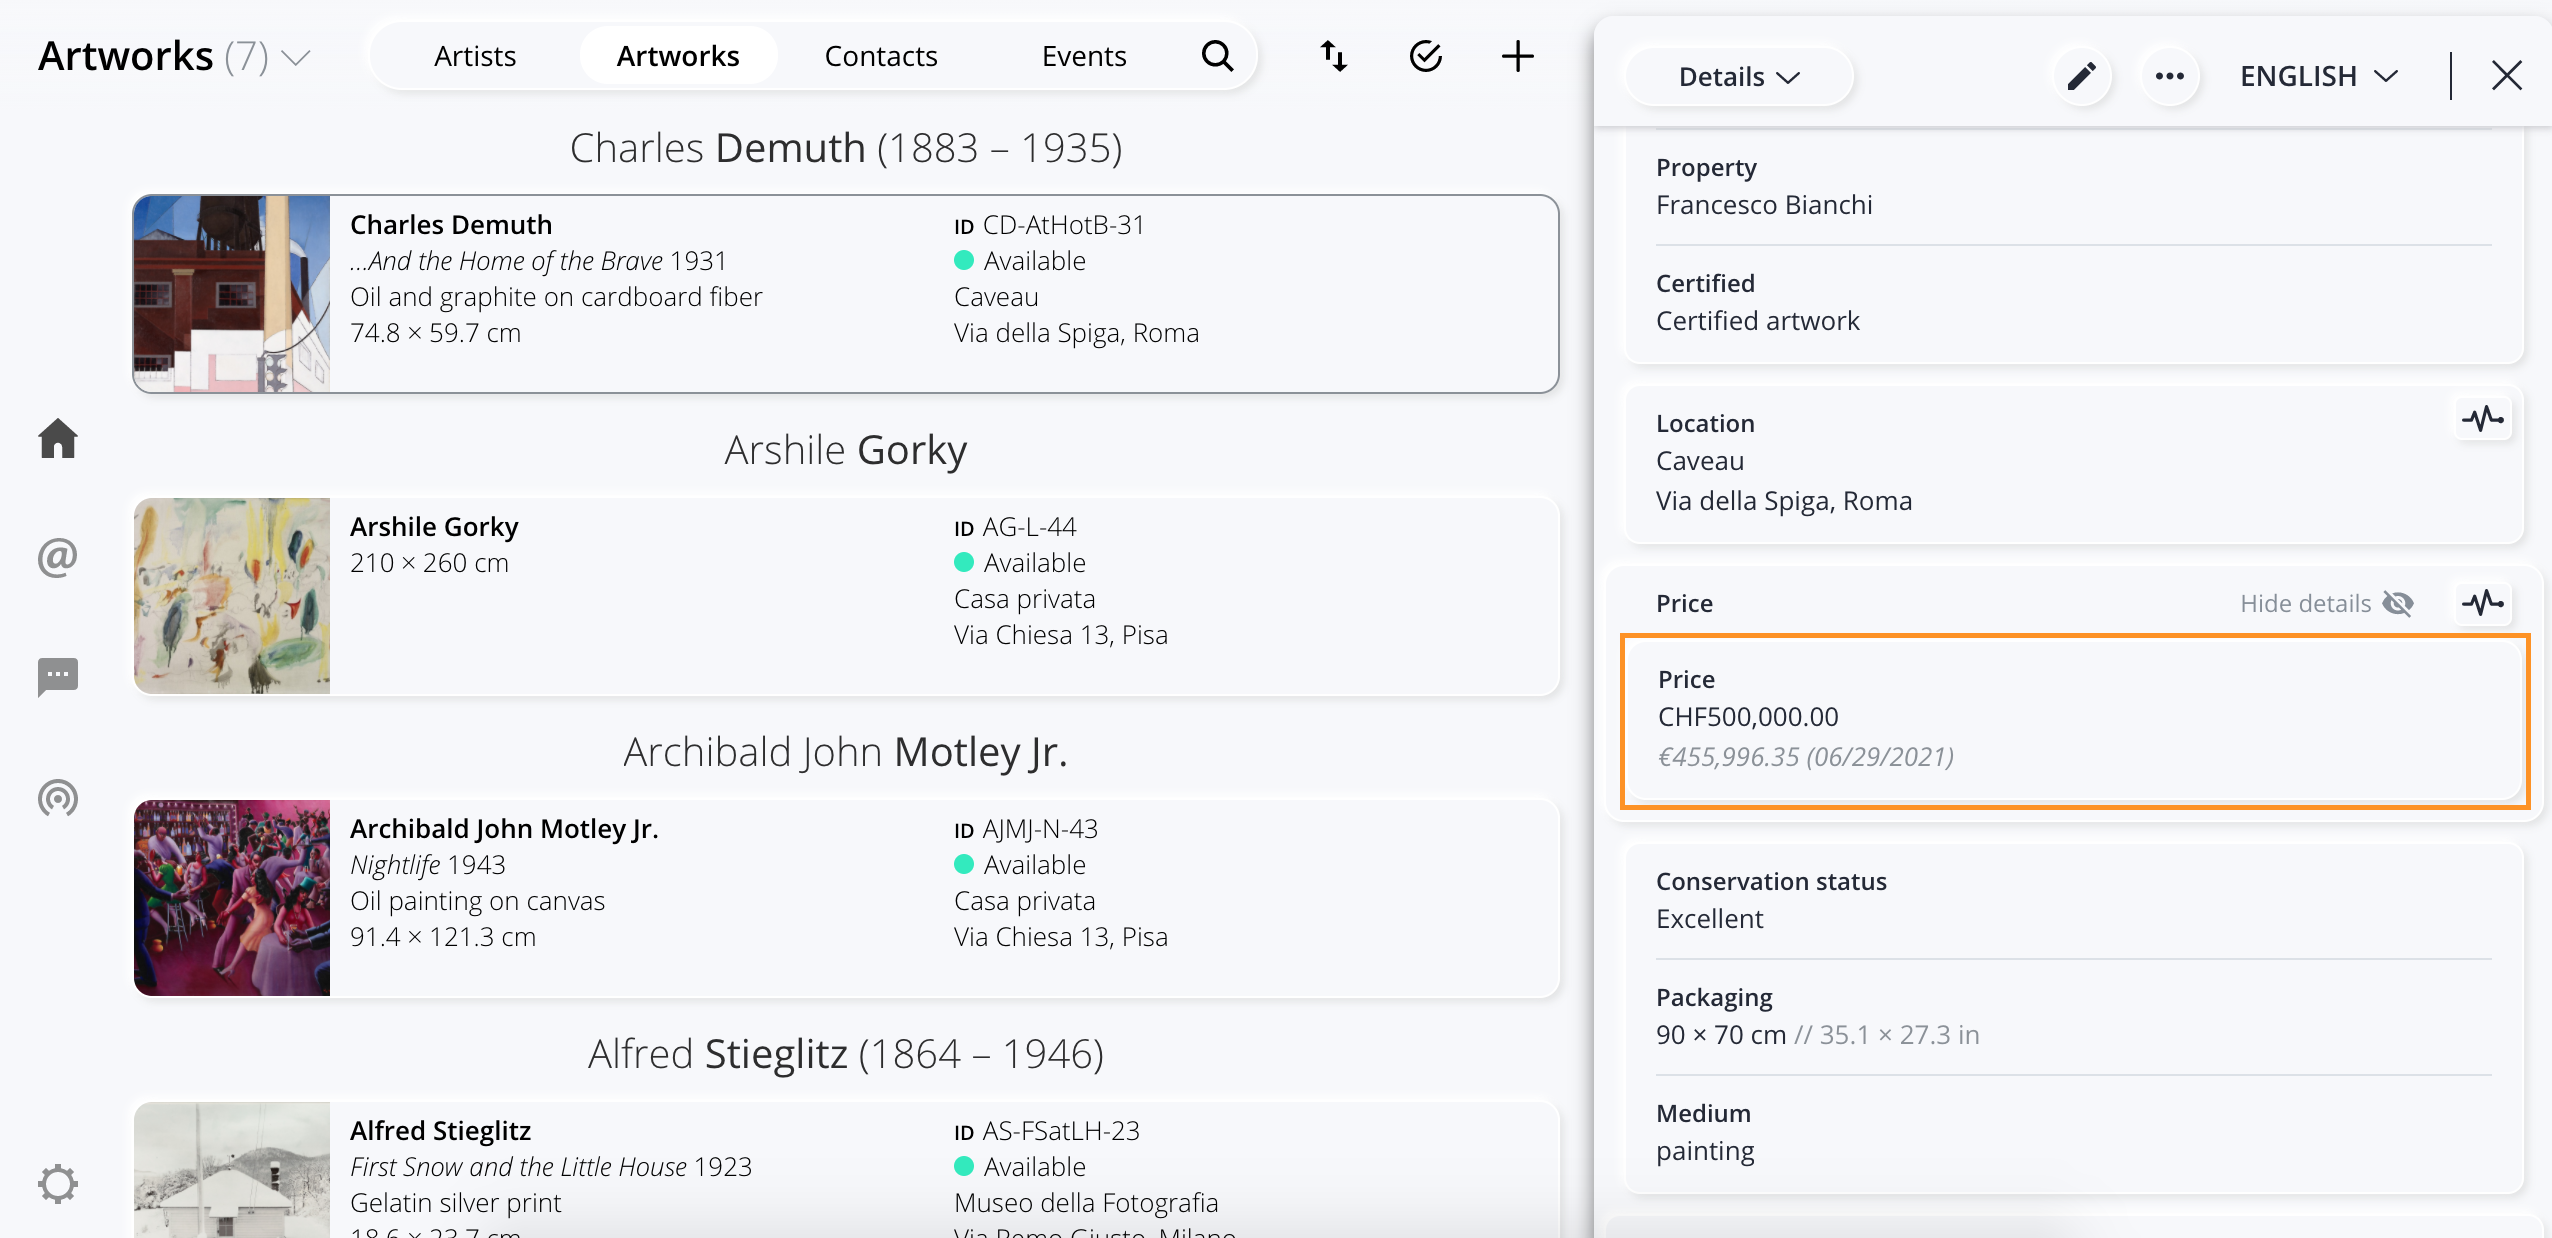Open the Arshile Gorky artwork thumbnail
This screenshot has width=2552, height=1238.
click(232, 596)
